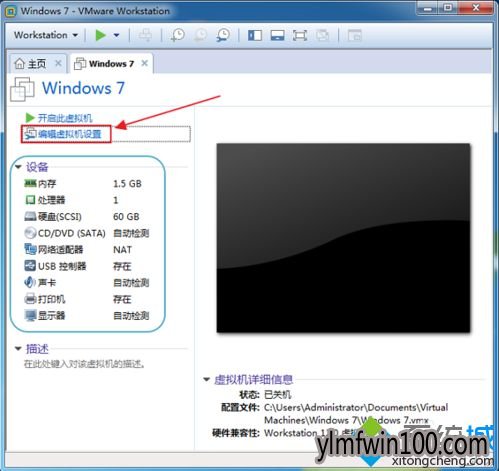Open the Workstation menu
Image resolution: width=499 pixels, height=471 pixels.
pyautogui.click(x=46, y=35)
